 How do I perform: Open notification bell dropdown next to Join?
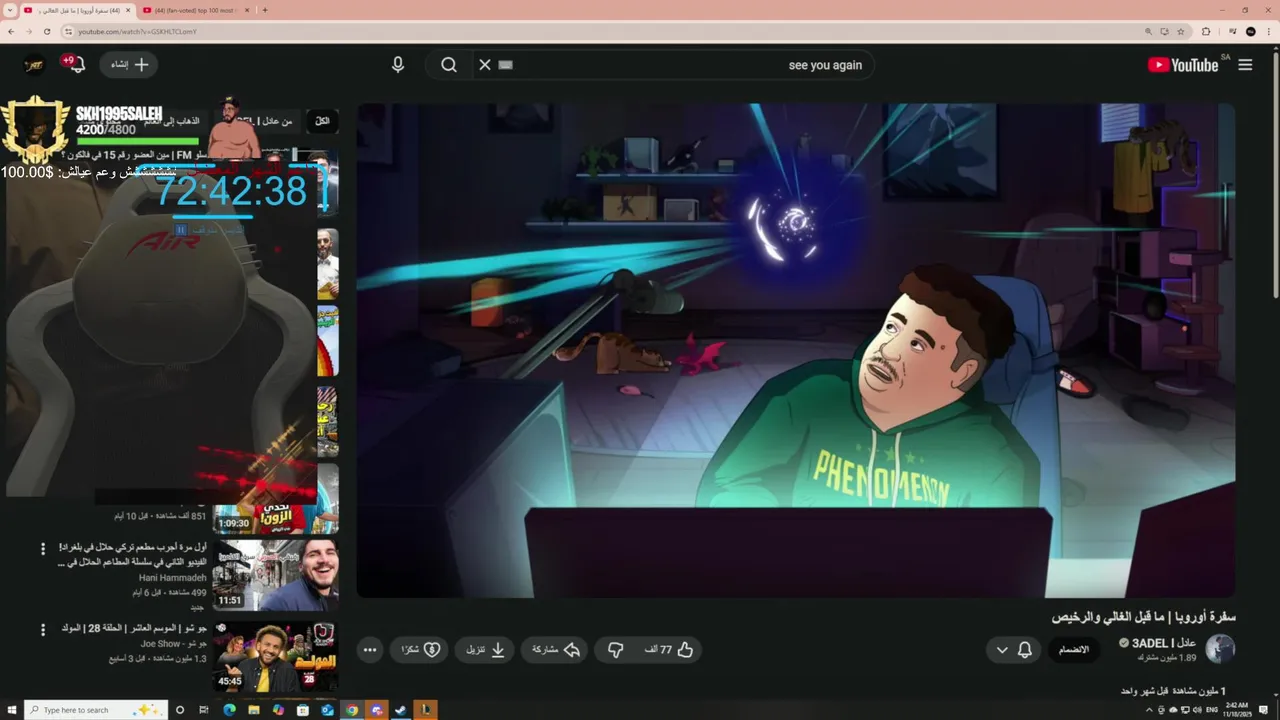(x=1013, y=650)
